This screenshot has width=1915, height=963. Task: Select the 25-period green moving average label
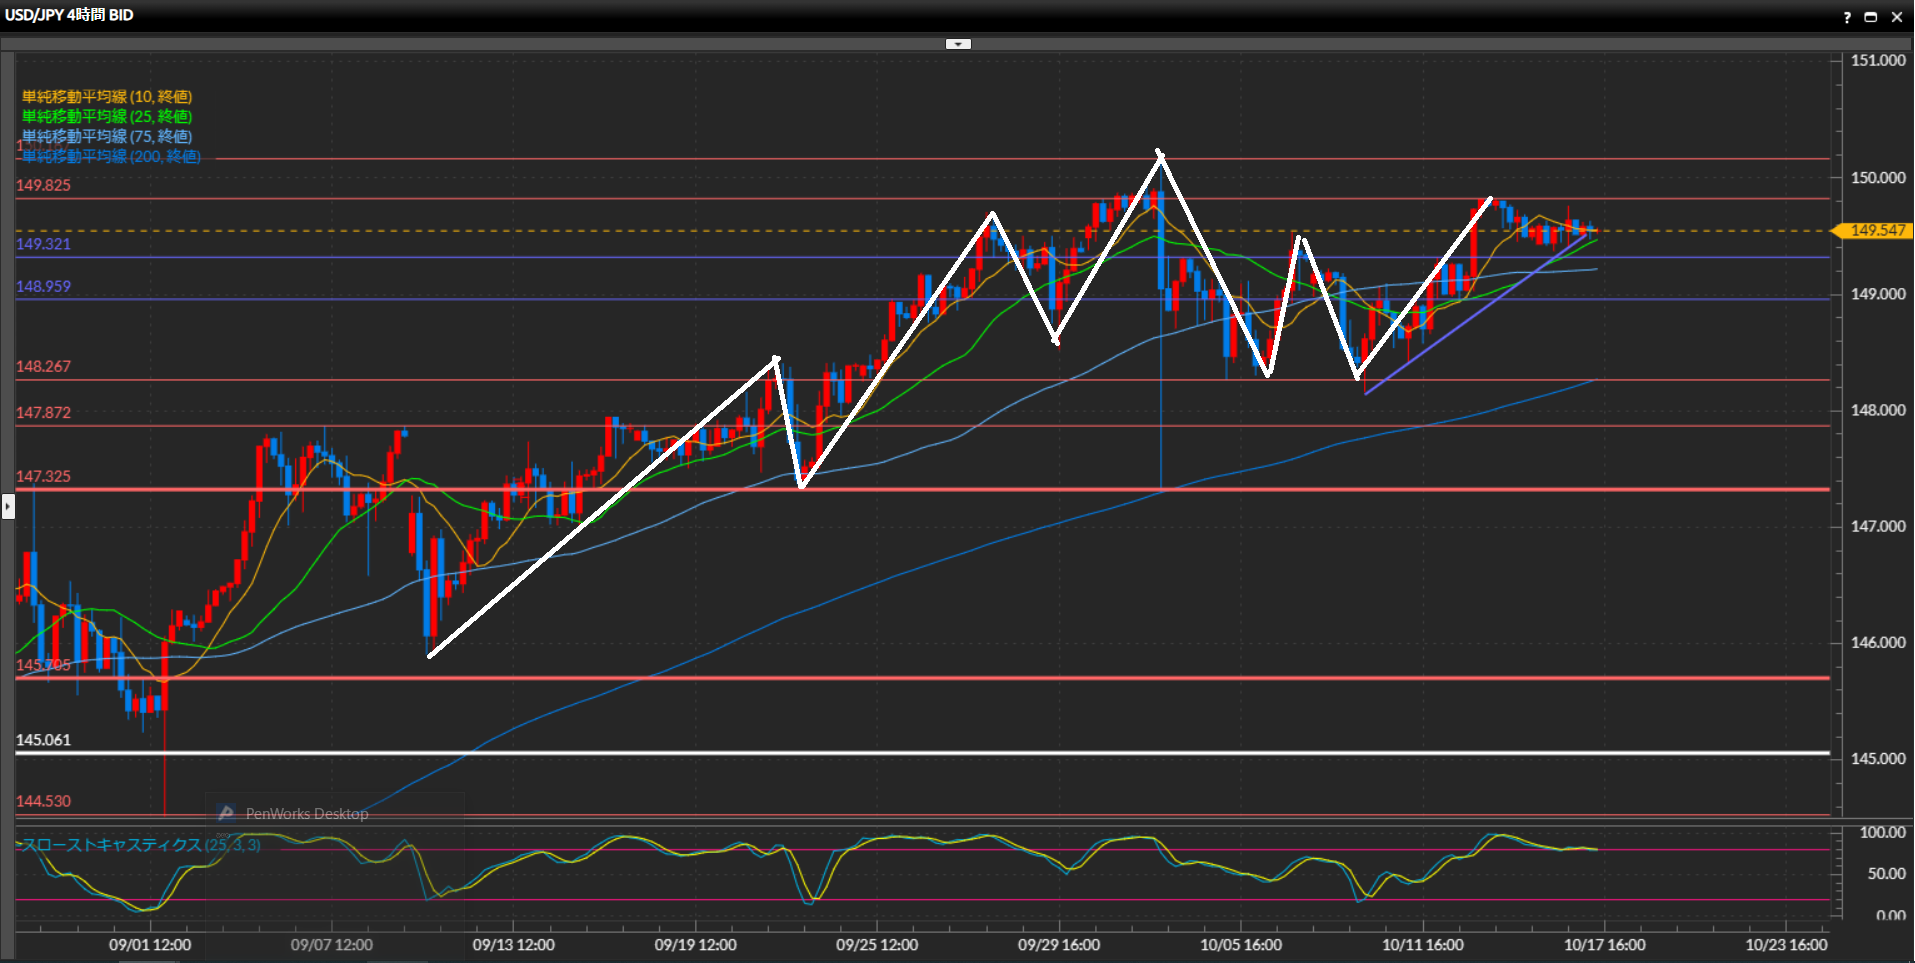tap(107, 117)
